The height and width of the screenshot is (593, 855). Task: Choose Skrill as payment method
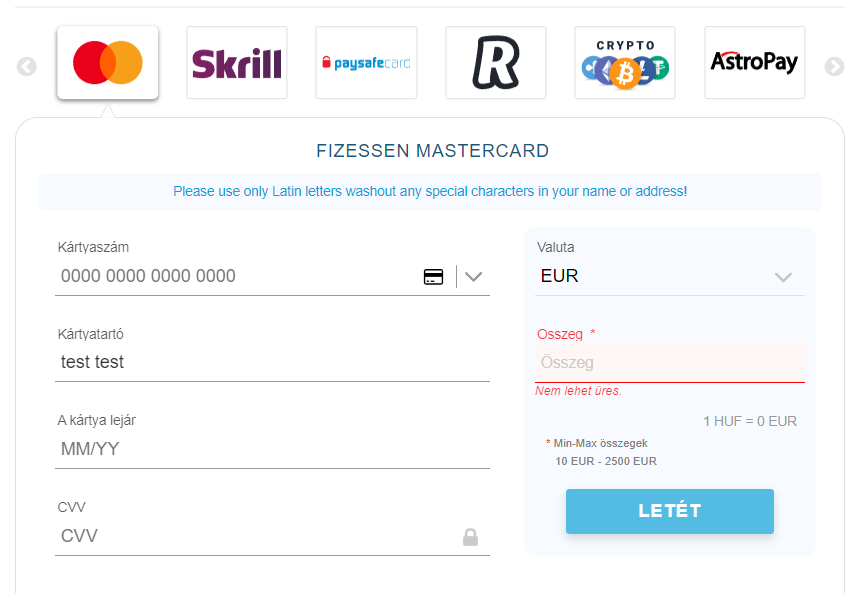237,62
